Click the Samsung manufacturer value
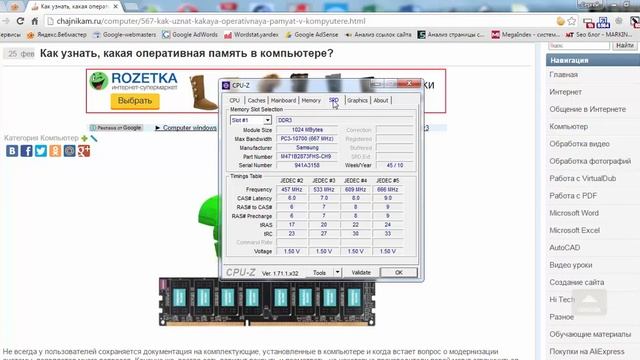The height and width of the screenshot is (360, 640). pos(307,148)
